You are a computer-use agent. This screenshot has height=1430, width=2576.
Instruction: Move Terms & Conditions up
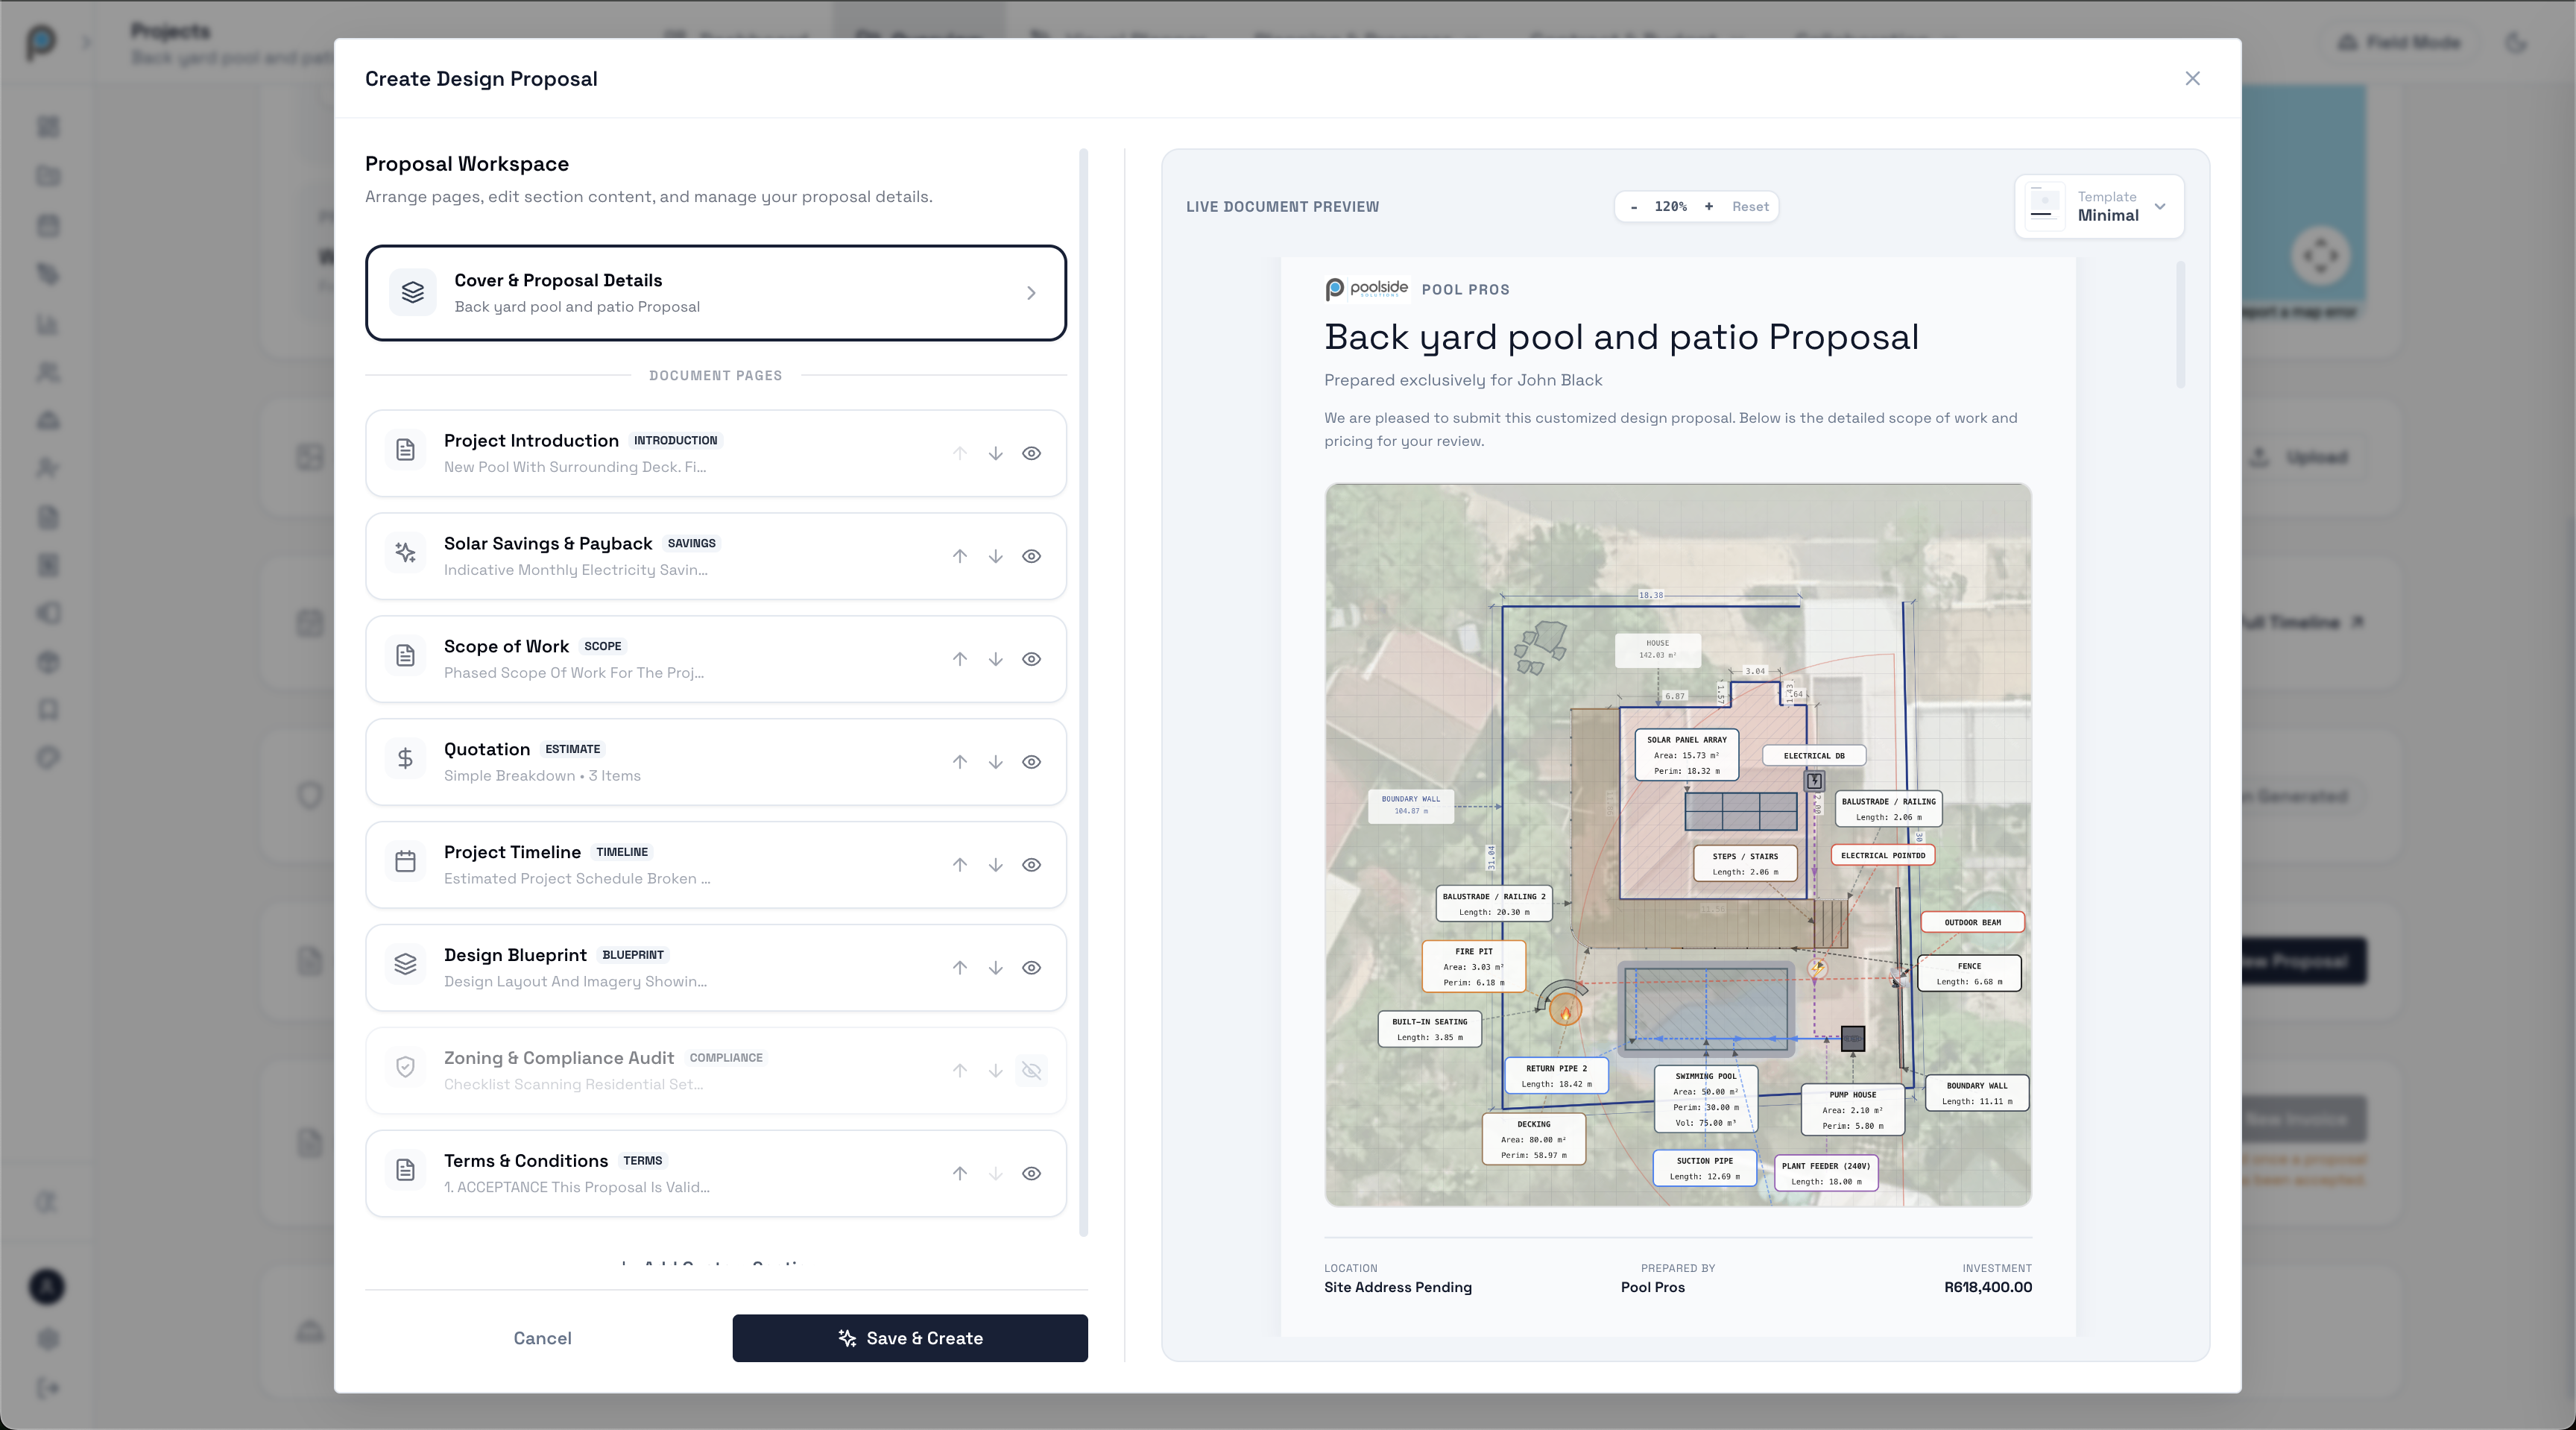tap(960, 1174)
